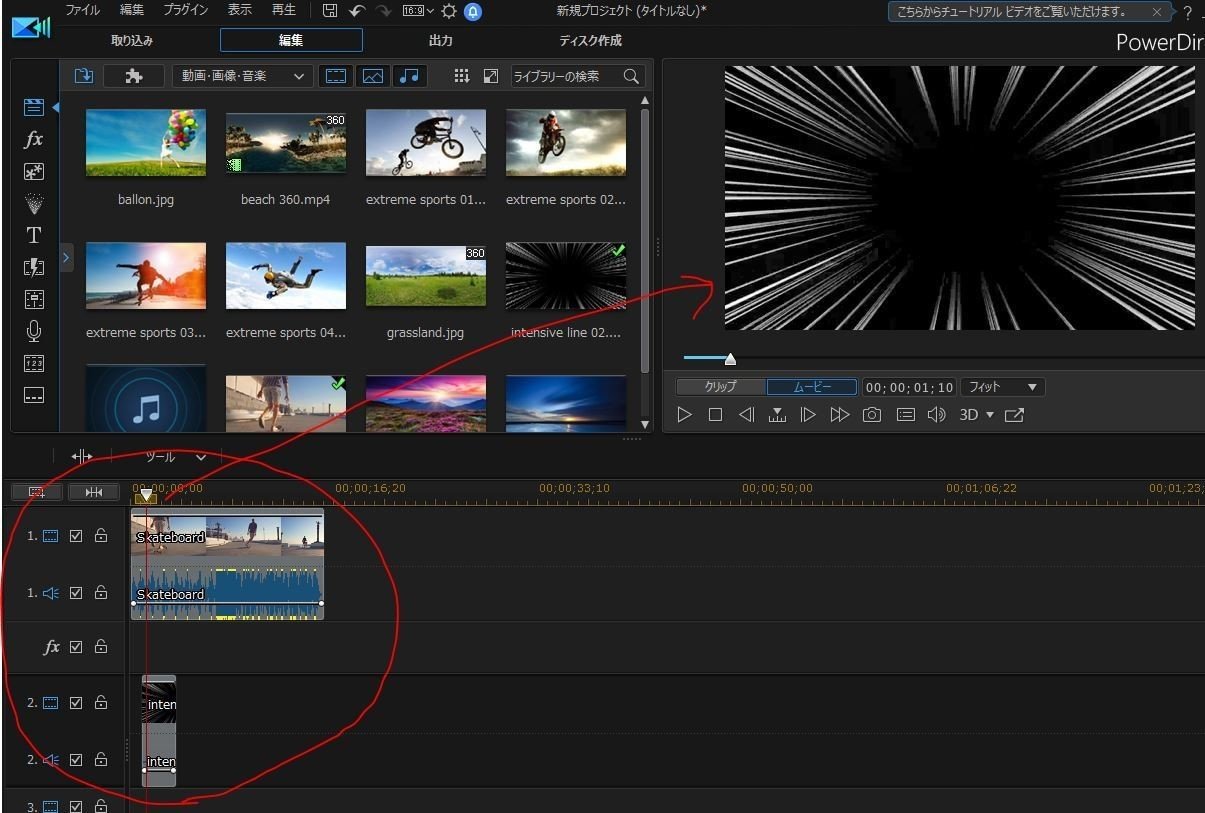This screenshot has width=1205, height=813.
Task: Lock the fx effect track
Action: 101,647
